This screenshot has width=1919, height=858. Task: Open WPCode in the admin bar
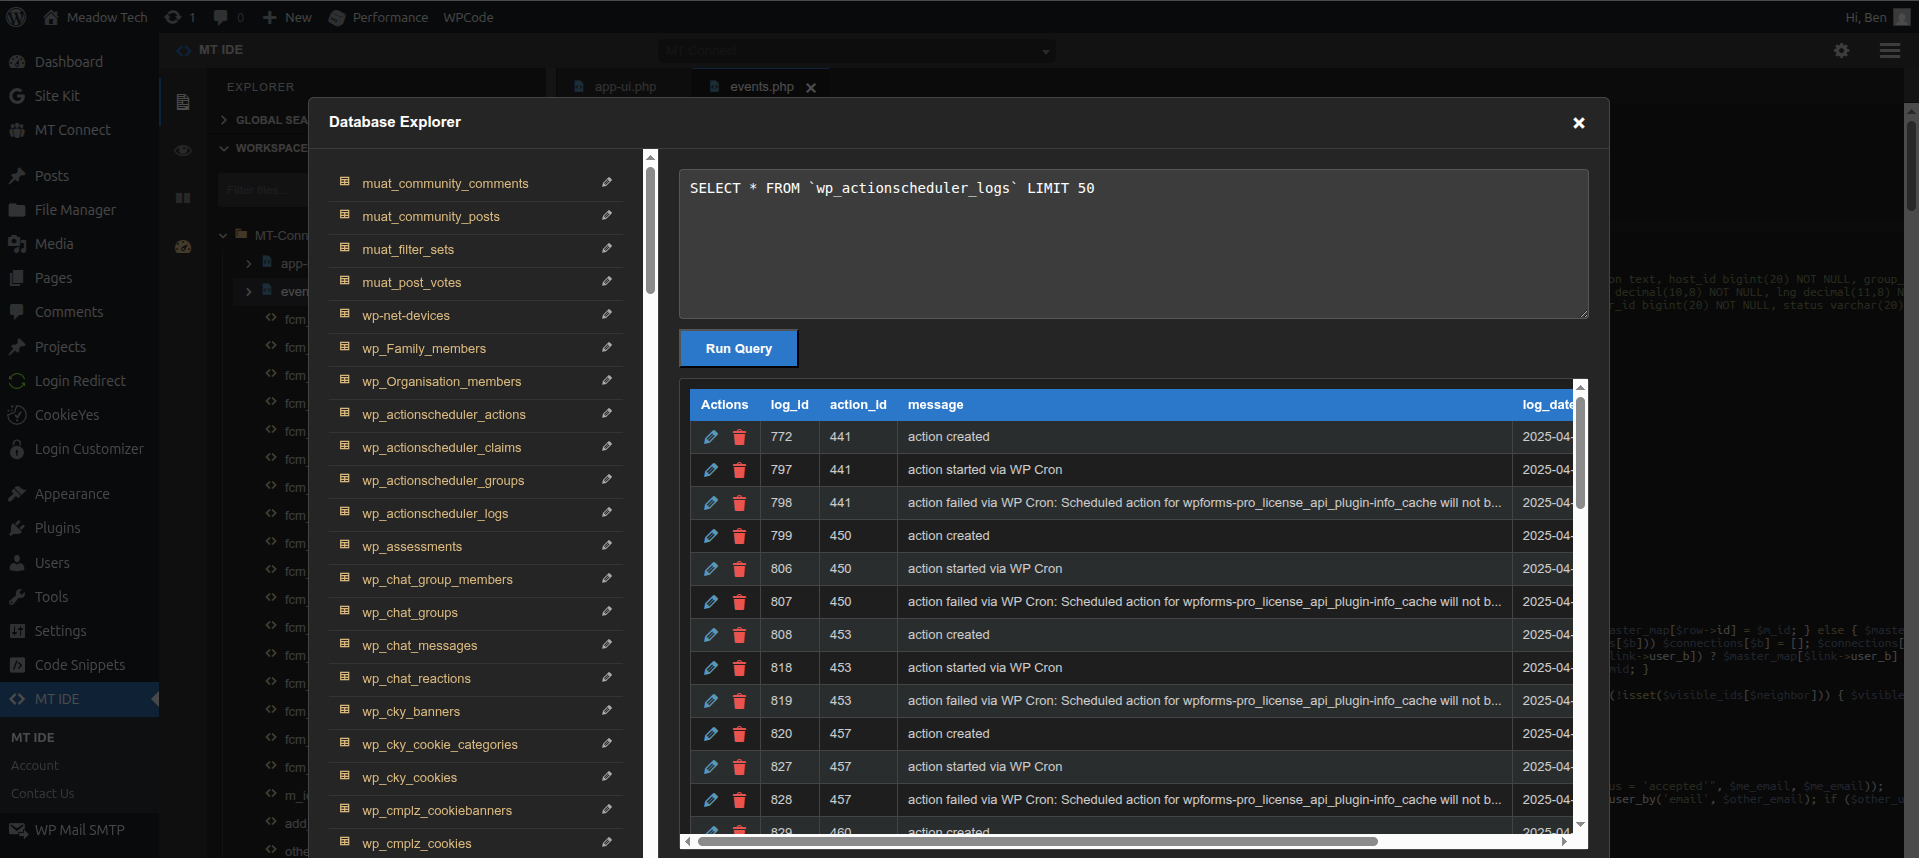(468, 17)
